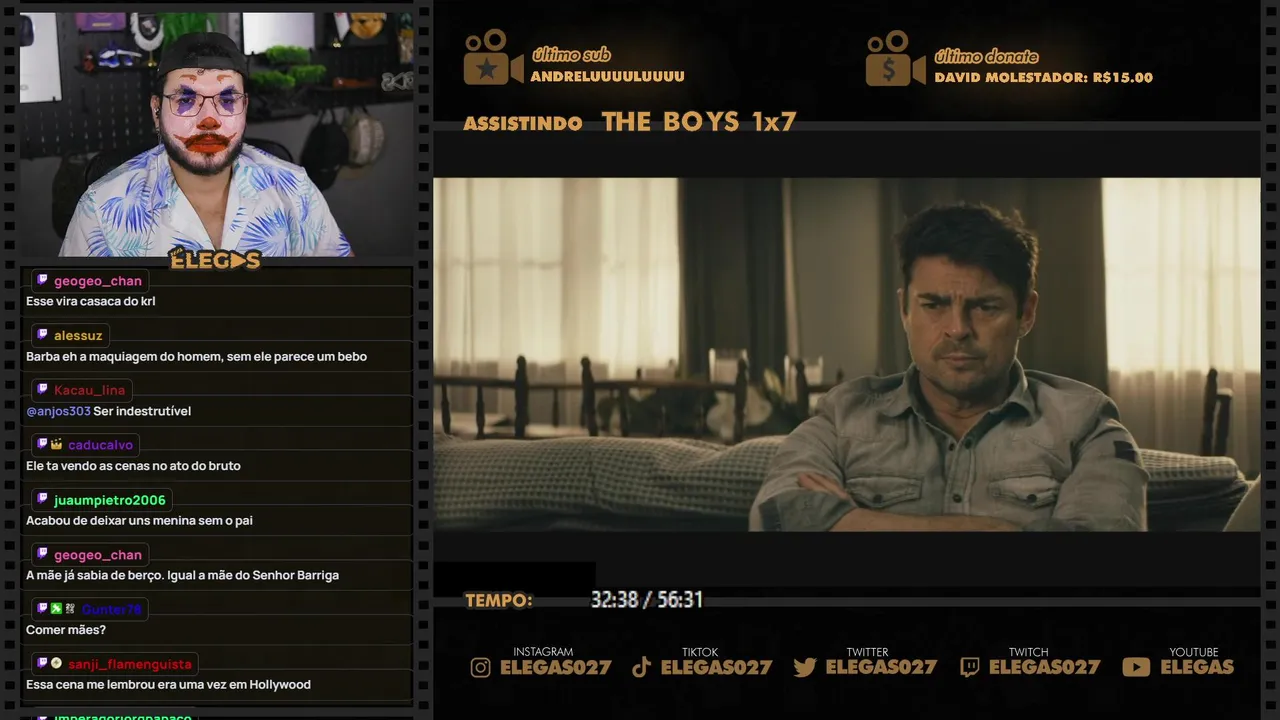The width and height of the screenshot is (1280, 720).
Task: Open the ELEGAS027 TikTok handle
Action: [x=716, y=667]
